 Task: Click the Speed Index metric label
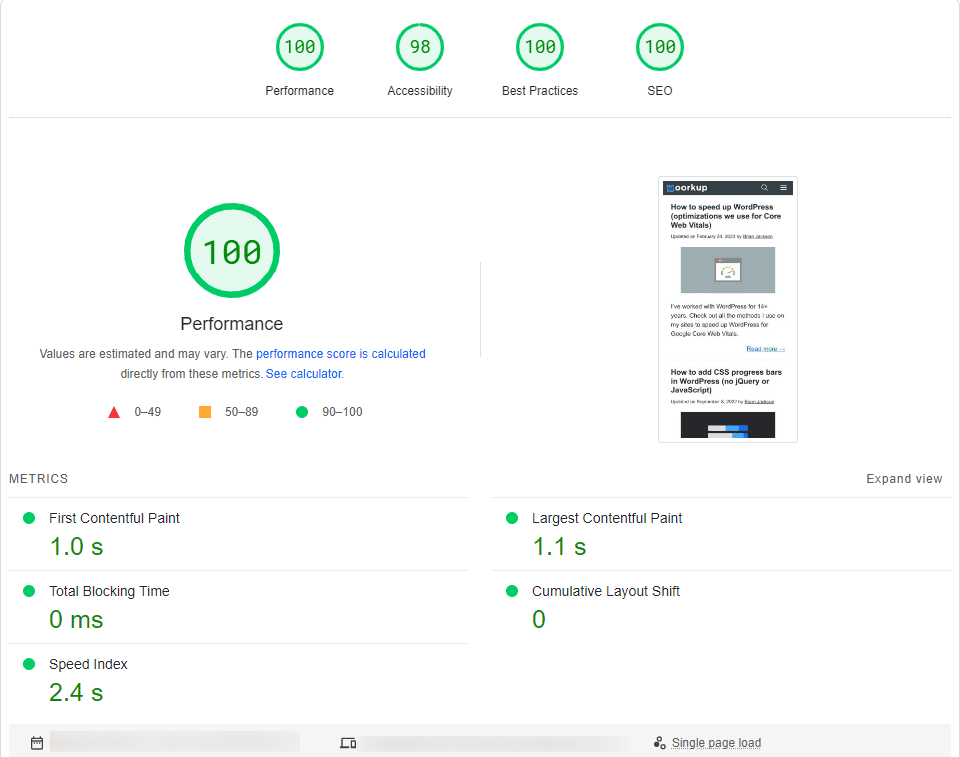tap(88, 664)
